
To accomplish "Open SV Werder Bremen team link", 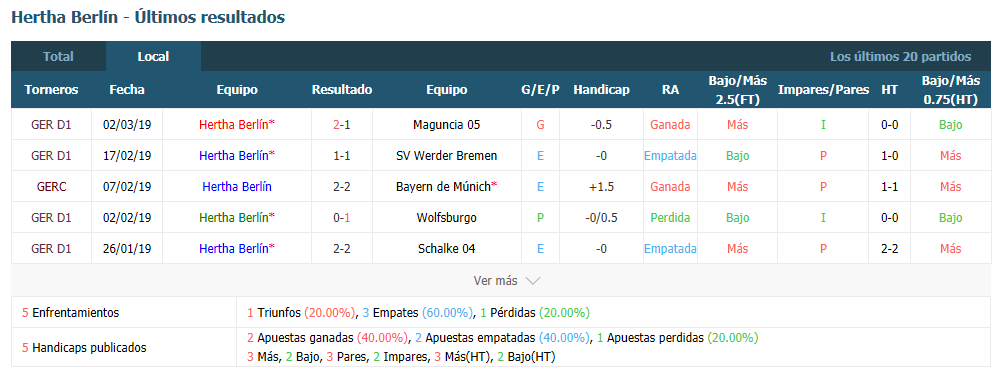I will 446,155.
